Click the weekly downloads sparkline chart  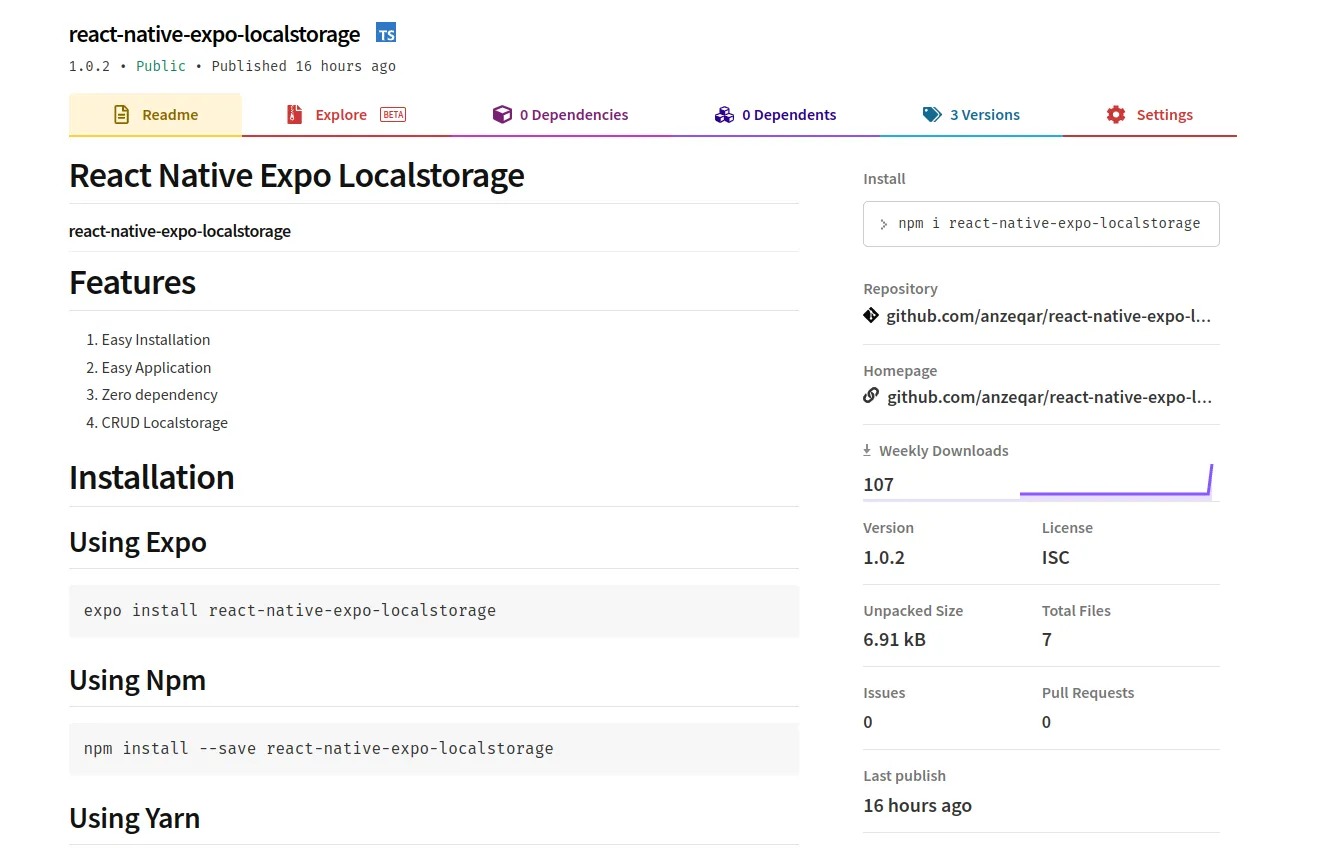1115,484
